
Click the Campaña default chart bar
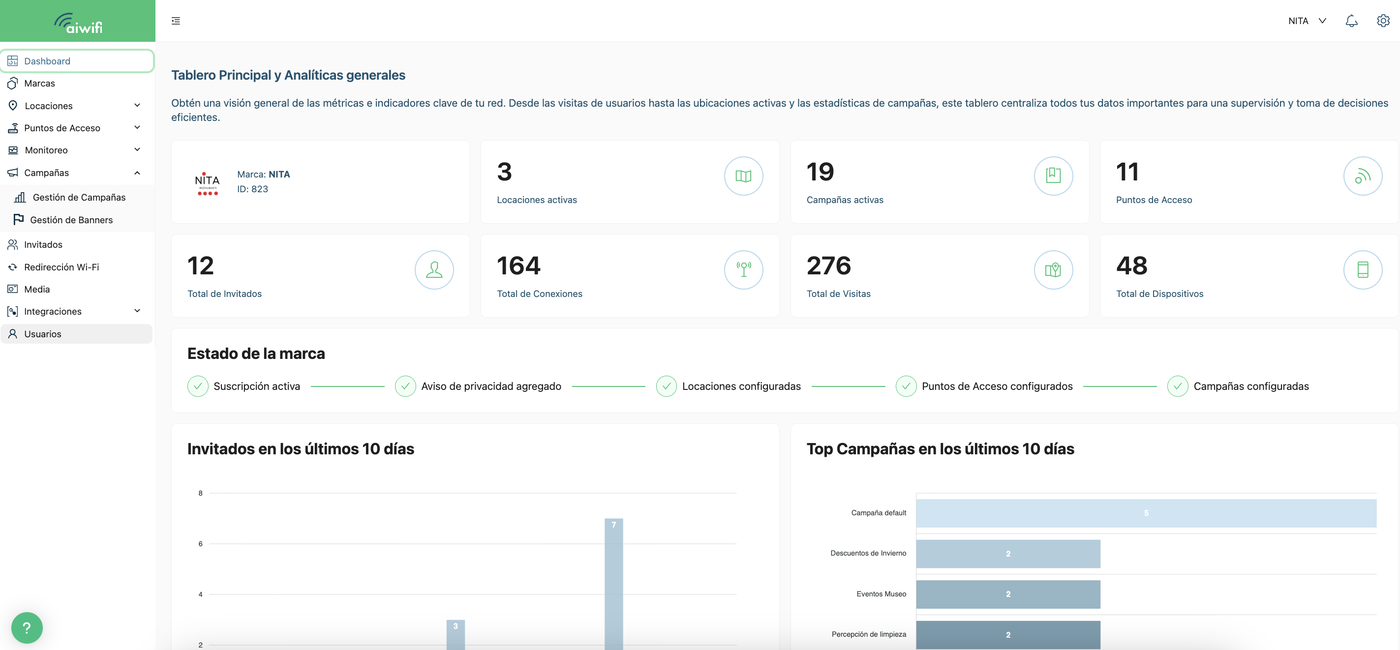click(1145, 513)
